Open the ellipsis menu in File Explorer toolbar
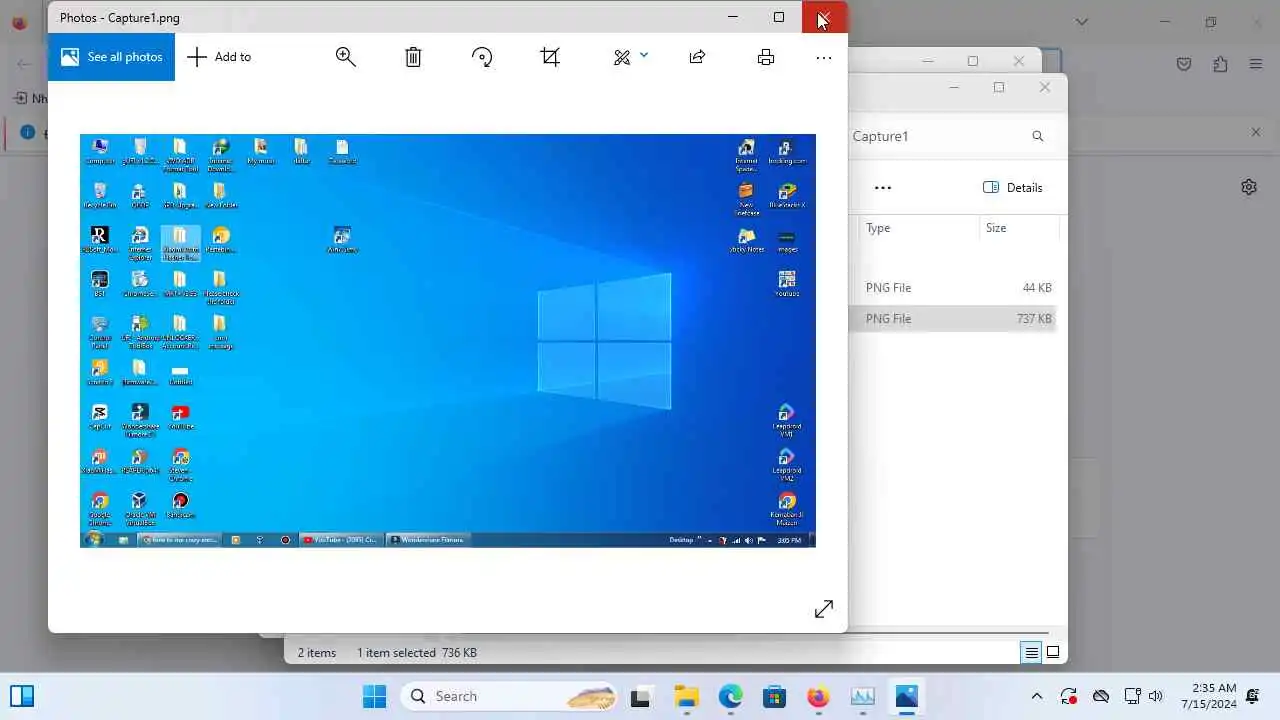Screen dimensions: 1280x720 [x=882, y=187]
